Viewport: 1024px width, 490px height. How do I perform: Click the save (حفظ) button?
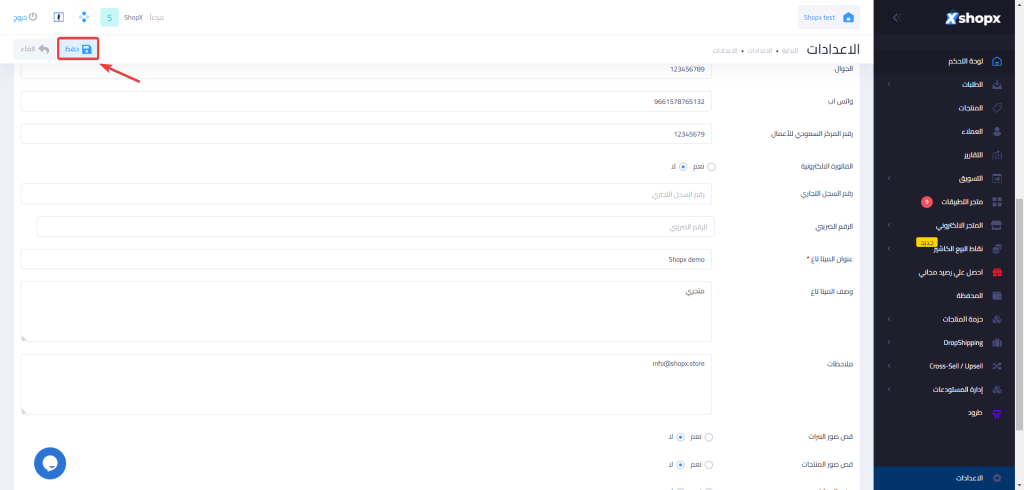[x=78, y=48]
